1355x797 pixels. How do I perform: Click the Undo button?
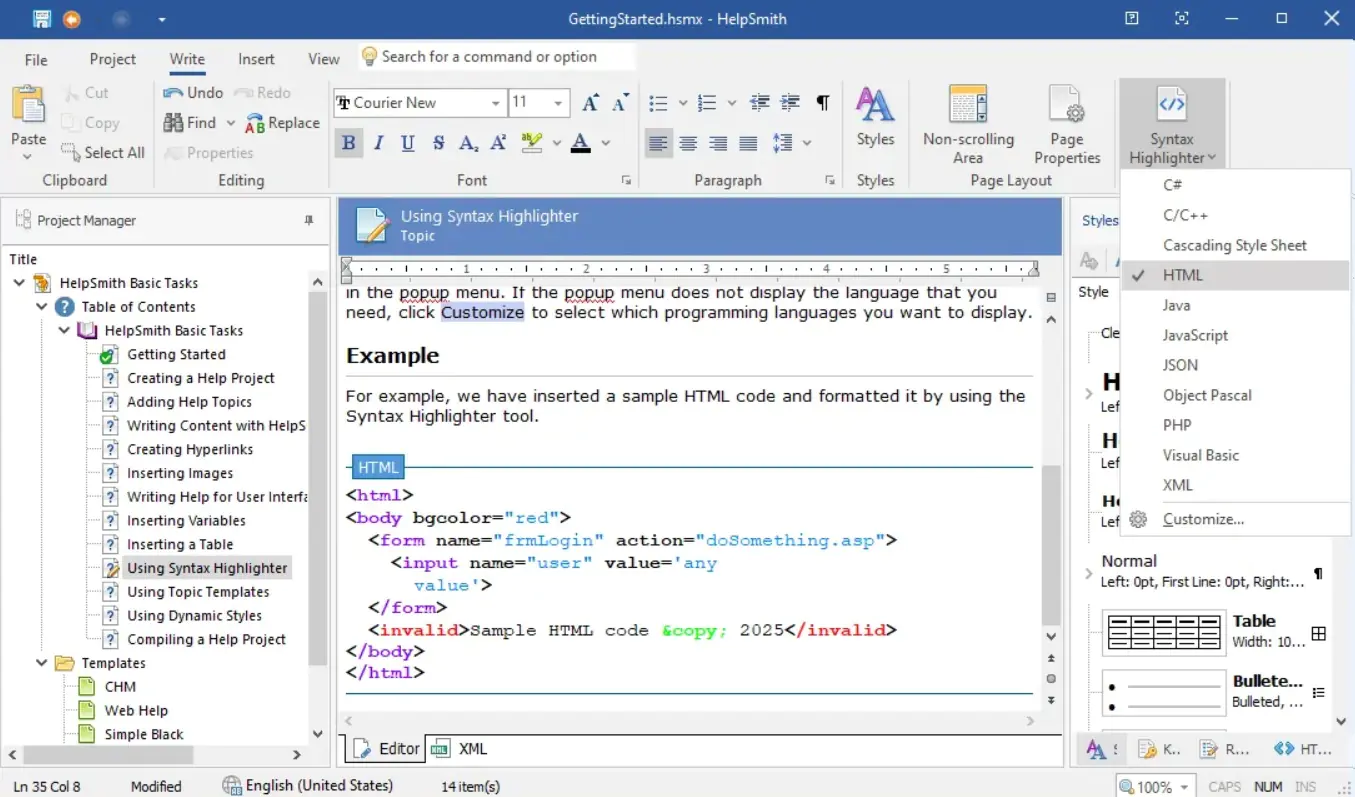point(193,92)
